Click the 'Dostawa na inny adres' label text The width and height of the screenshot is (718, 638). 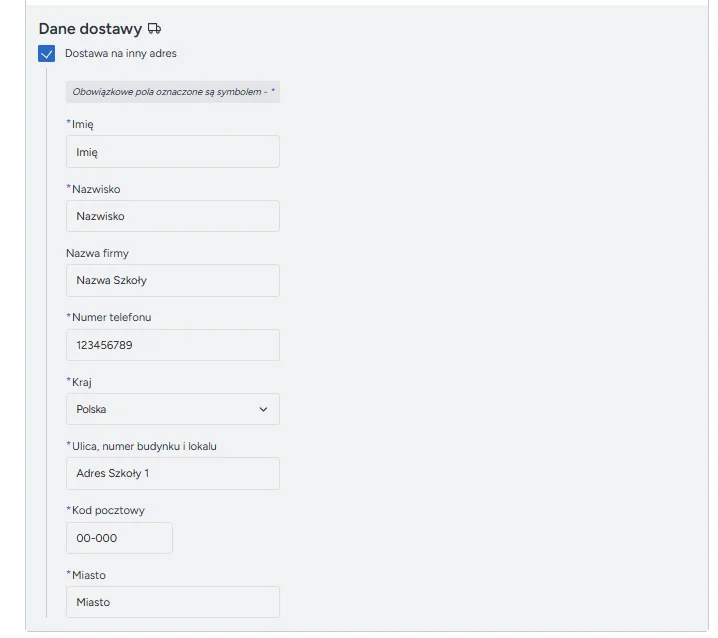120,54
